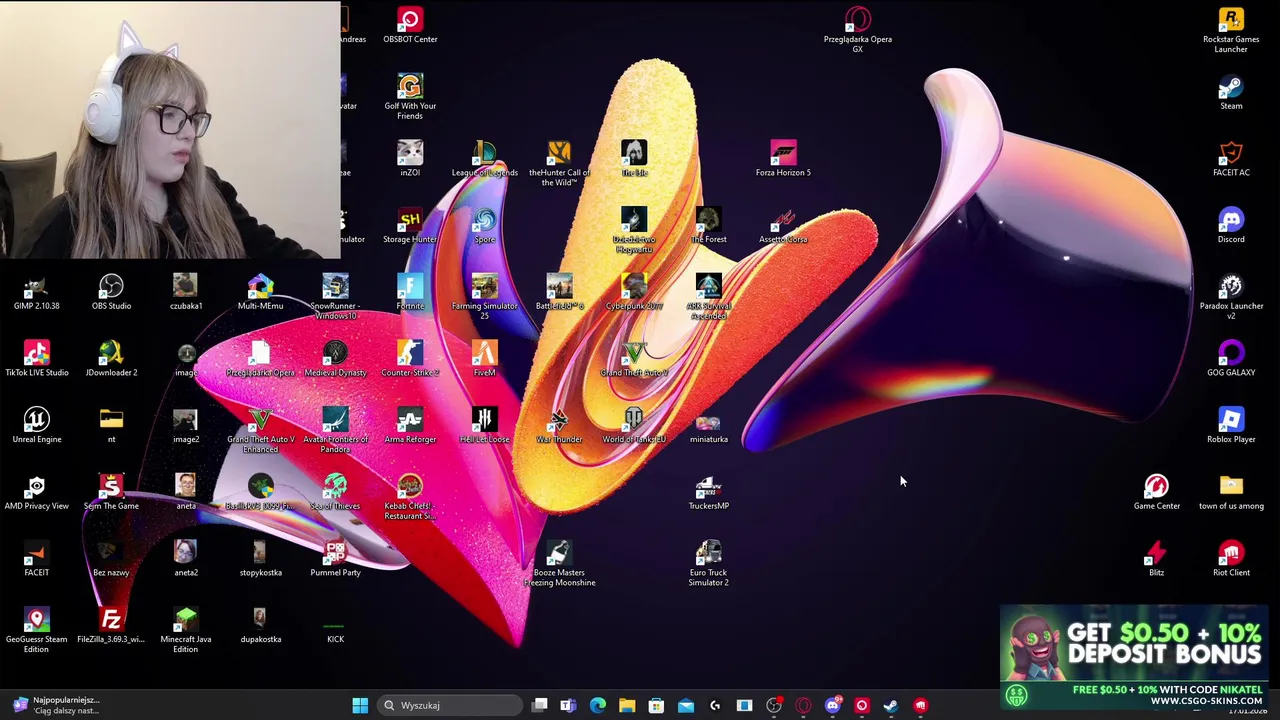
Task: Launch Golf With Your Friends shortcut
Action: 410,97
